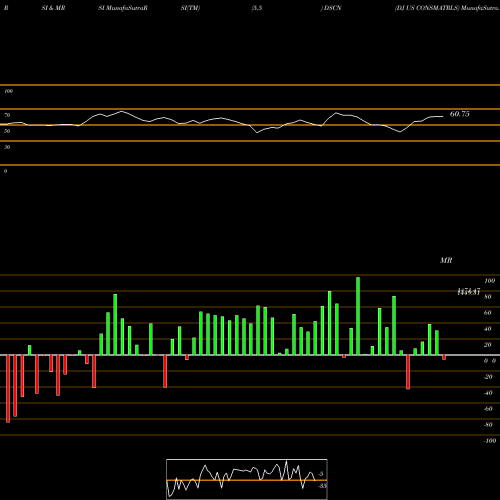Click the MR axis label -60
This screenshot has width=500, height=500.
tap(488, 409)
